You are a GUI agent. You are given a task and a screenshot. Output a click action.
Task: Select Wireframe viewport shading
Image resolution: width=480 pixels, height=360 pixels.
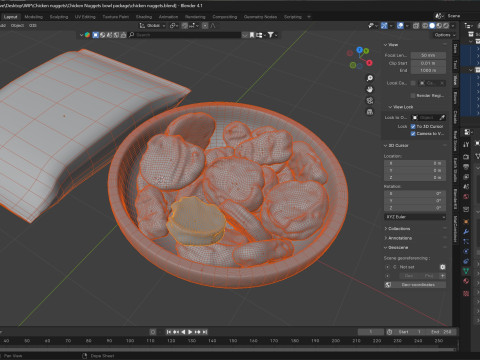[x=425, y=26]
